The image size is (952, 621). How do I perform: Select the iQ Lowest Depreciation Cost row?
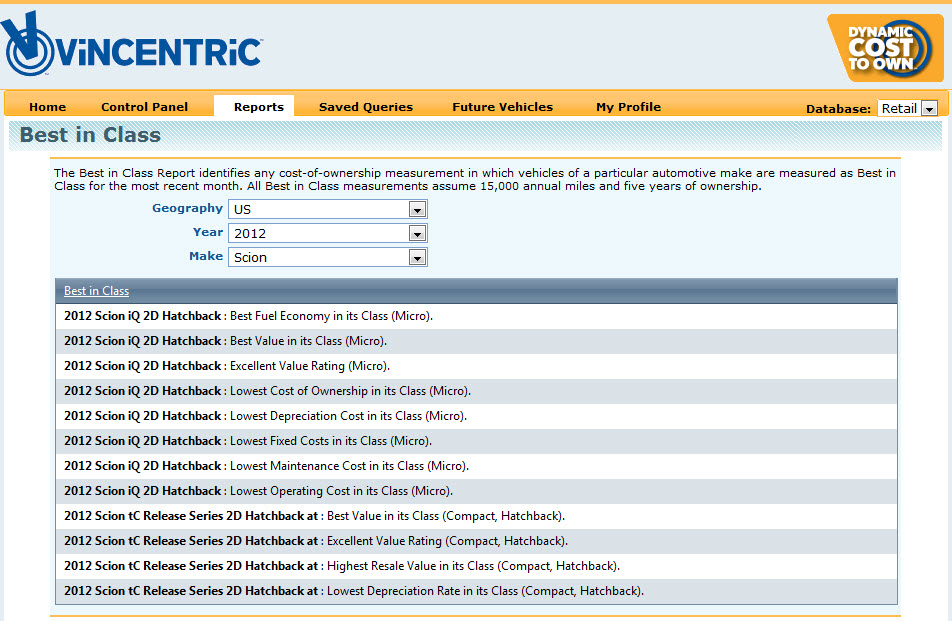[476, 416]
